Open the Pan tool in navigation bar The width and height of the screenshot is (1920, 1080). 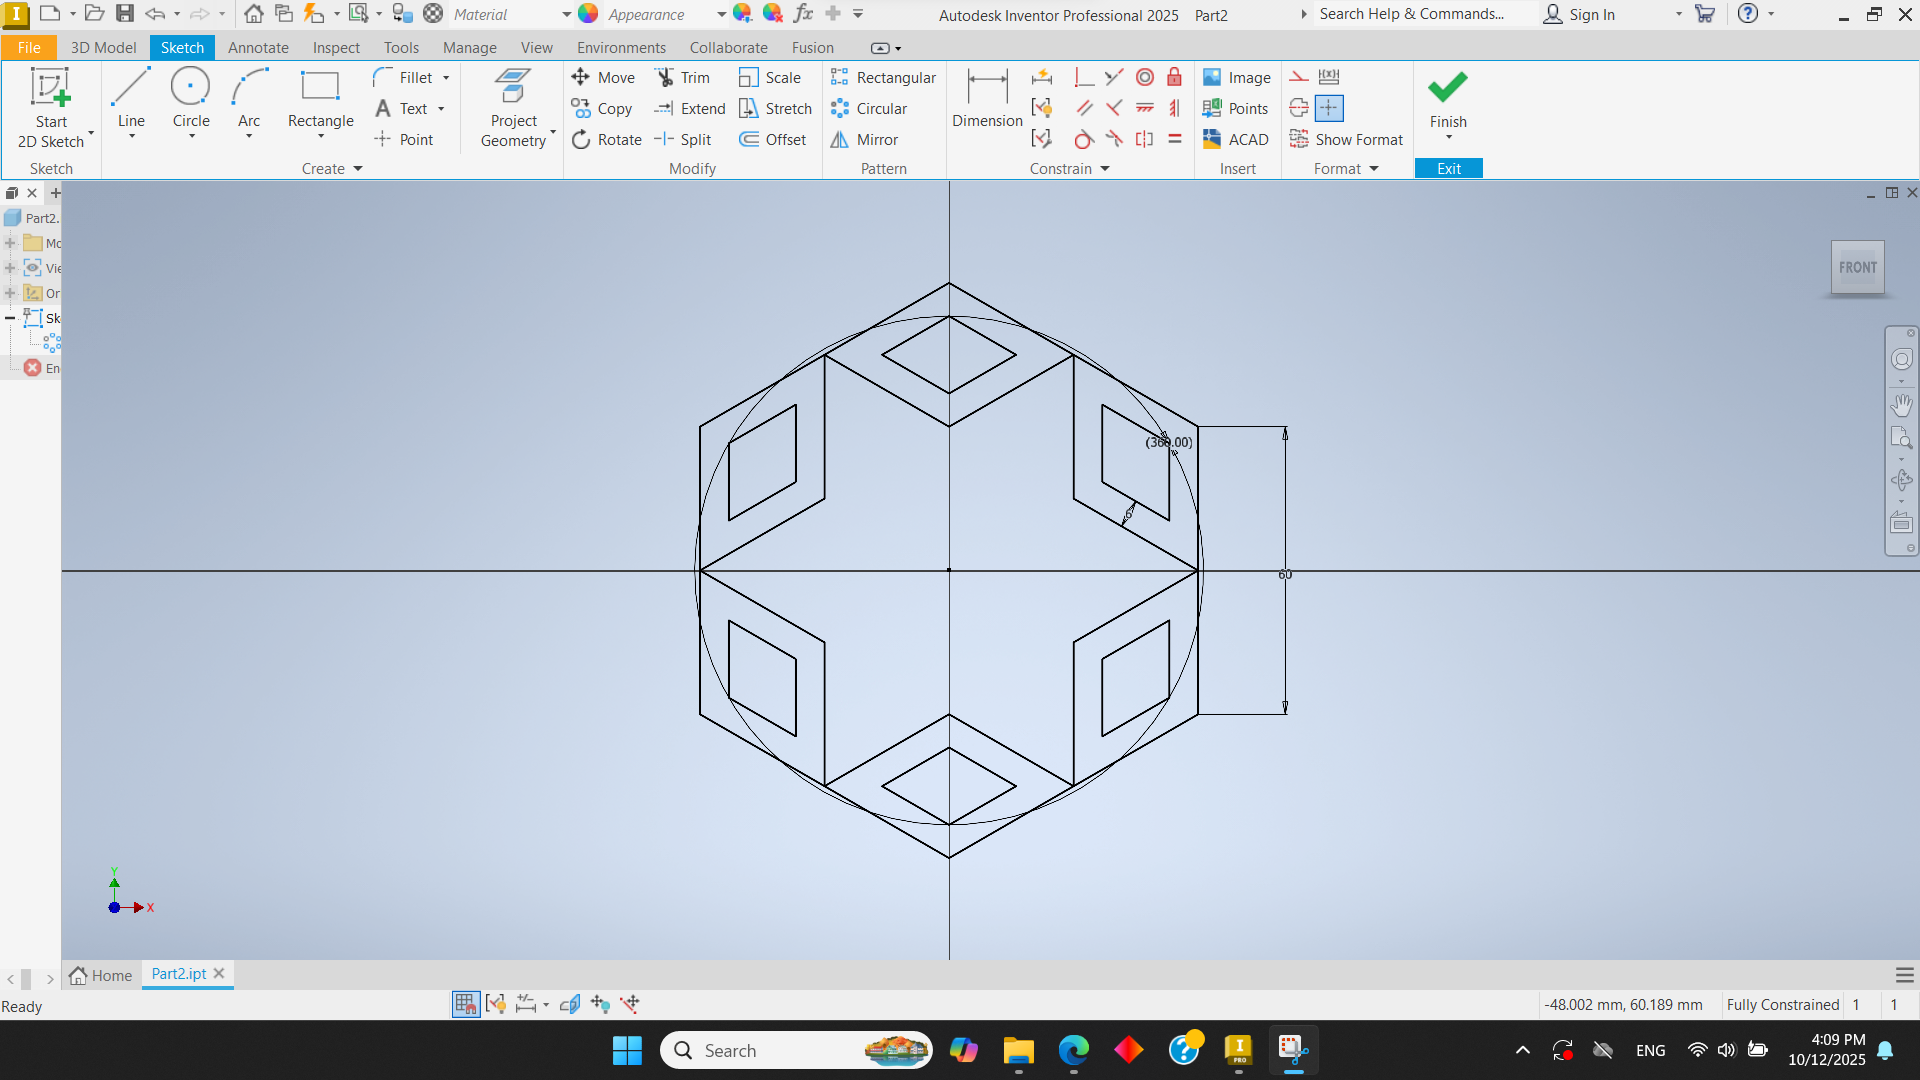click(1901, 405)
